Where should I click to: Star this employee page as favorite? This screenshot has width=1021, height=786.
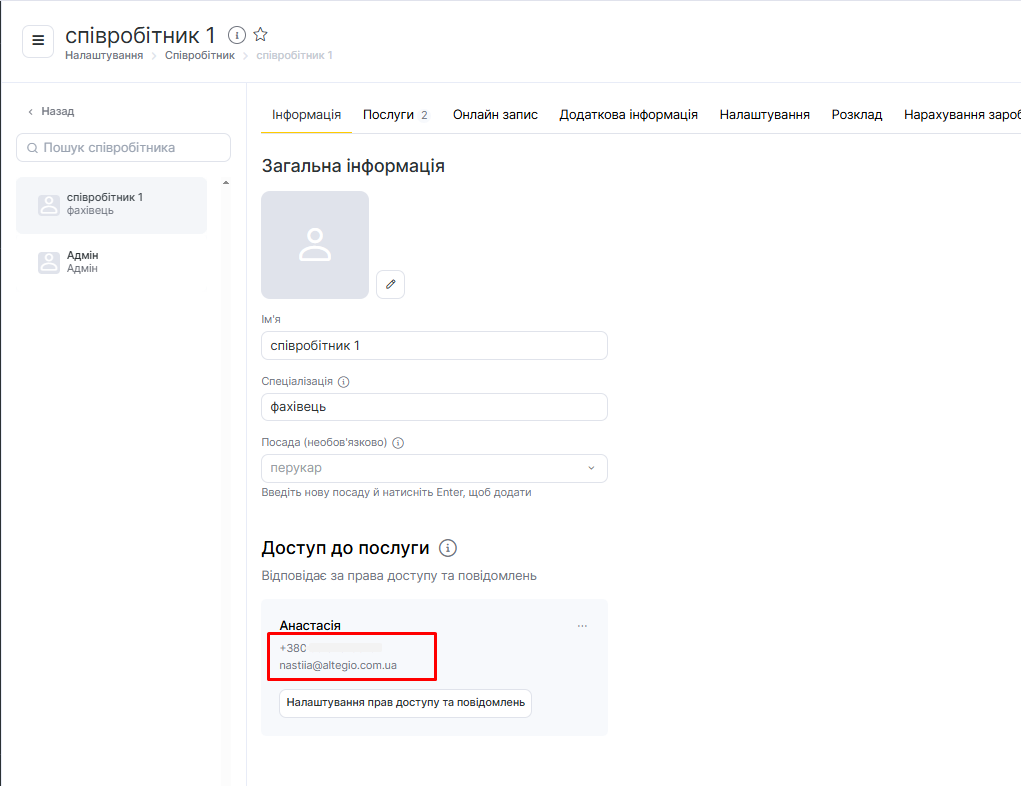tap(260, 35)
